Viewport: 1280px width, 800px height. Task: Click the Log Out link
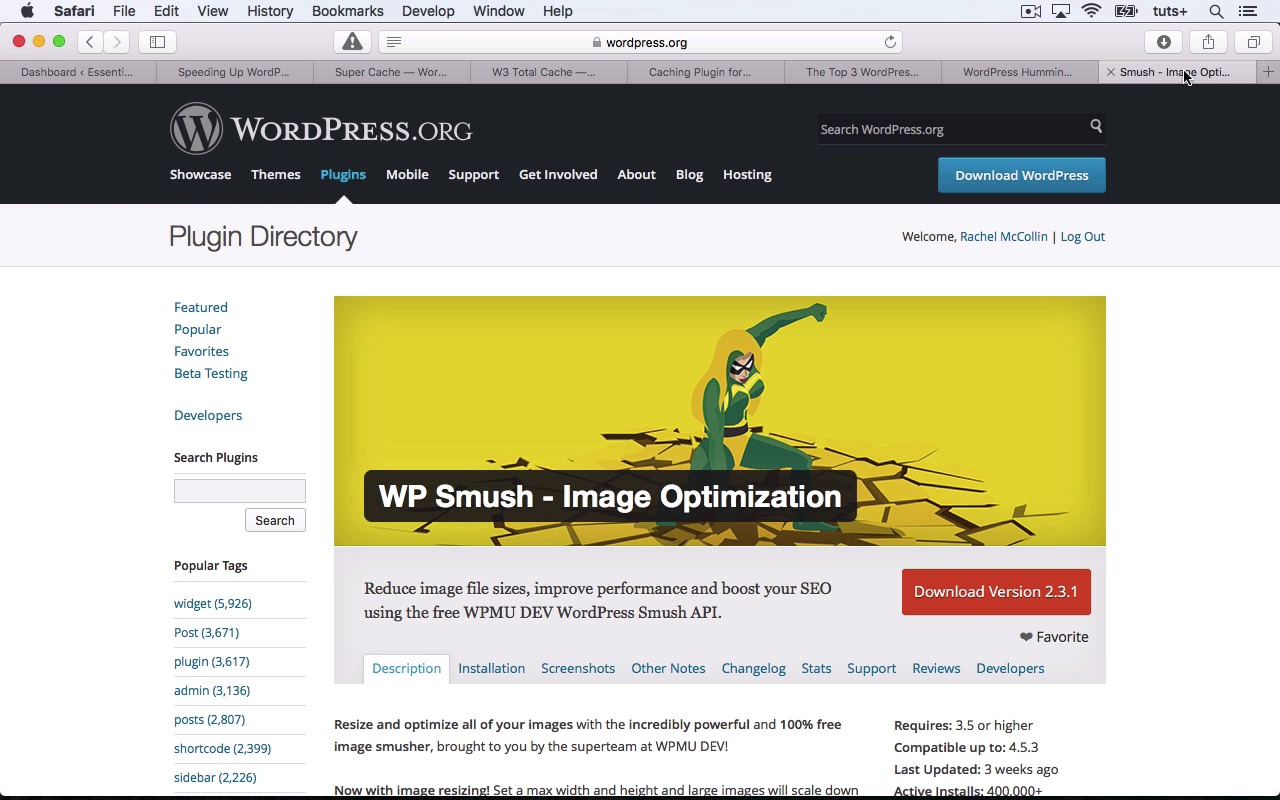coord(1082,237)
